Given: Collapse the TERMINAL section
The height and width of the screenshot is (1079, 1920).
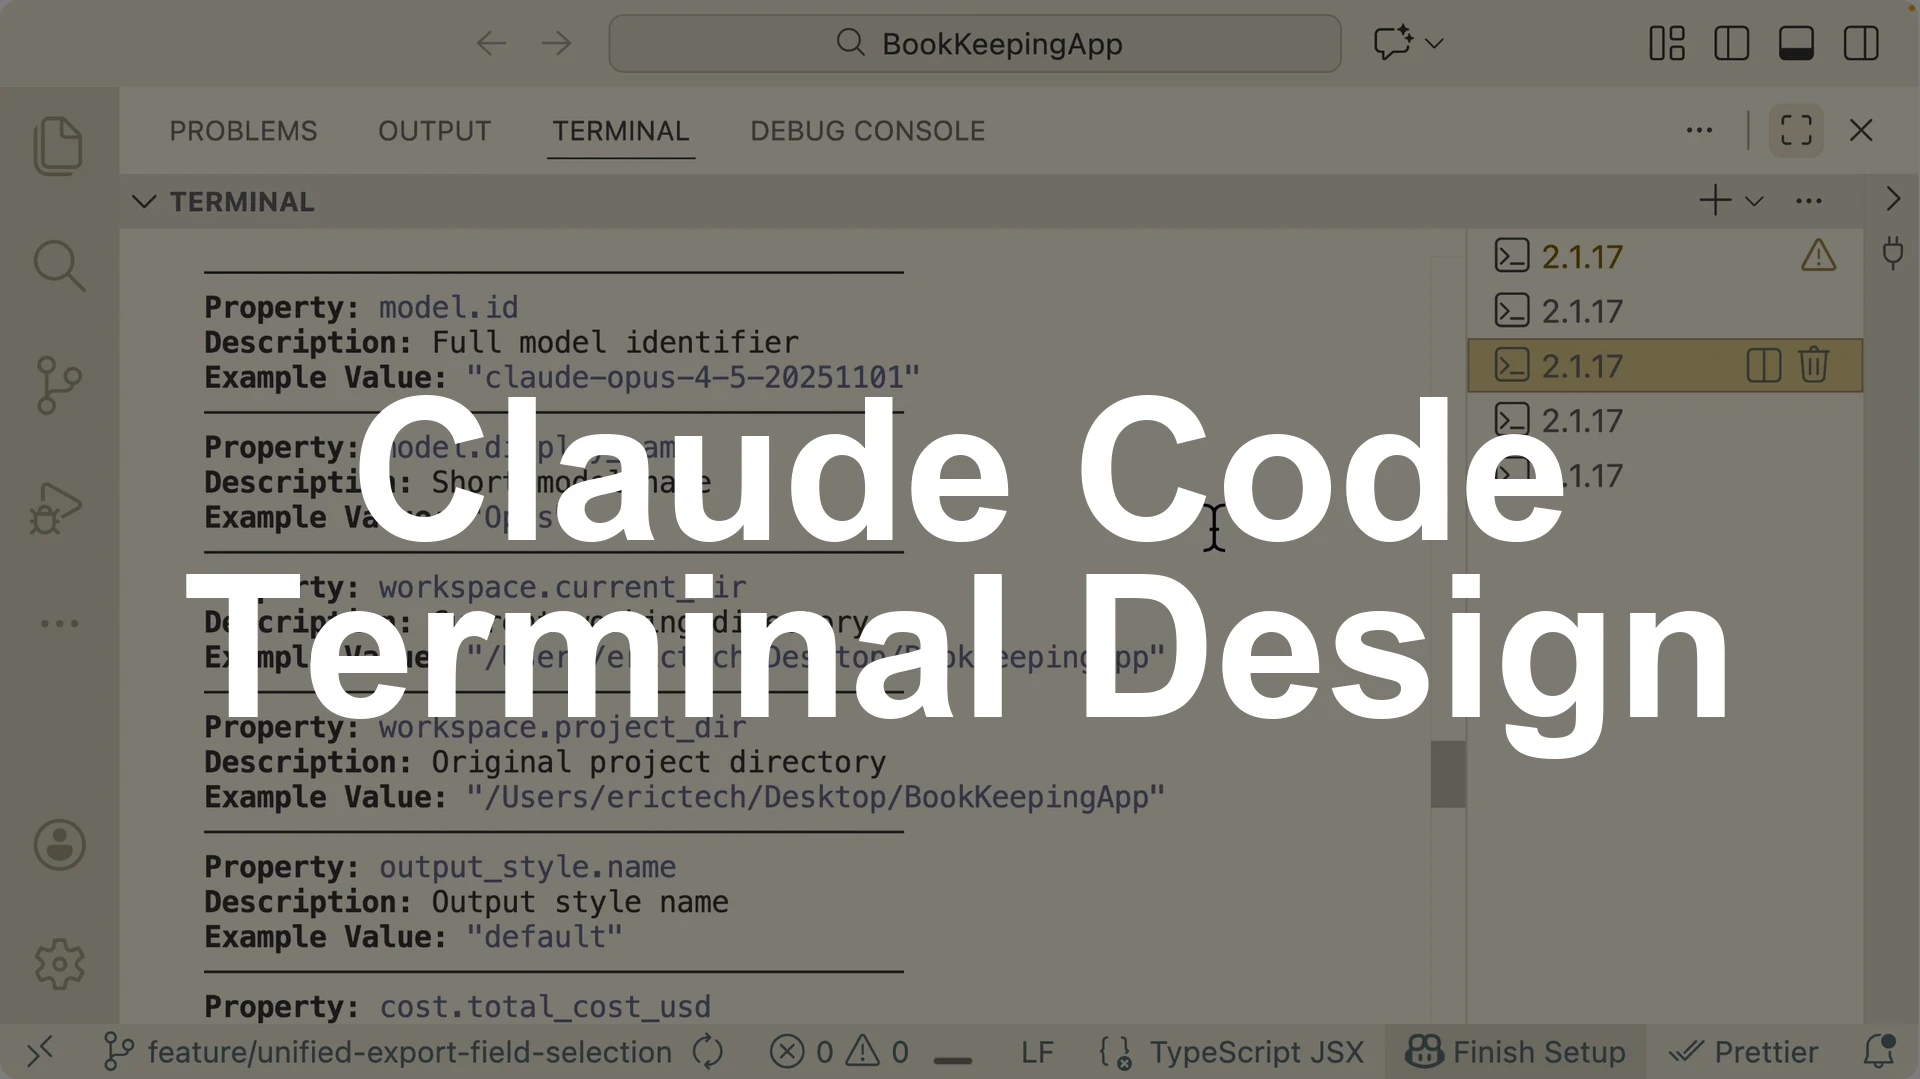Looking at the screenshot, I should coord(144,202).
